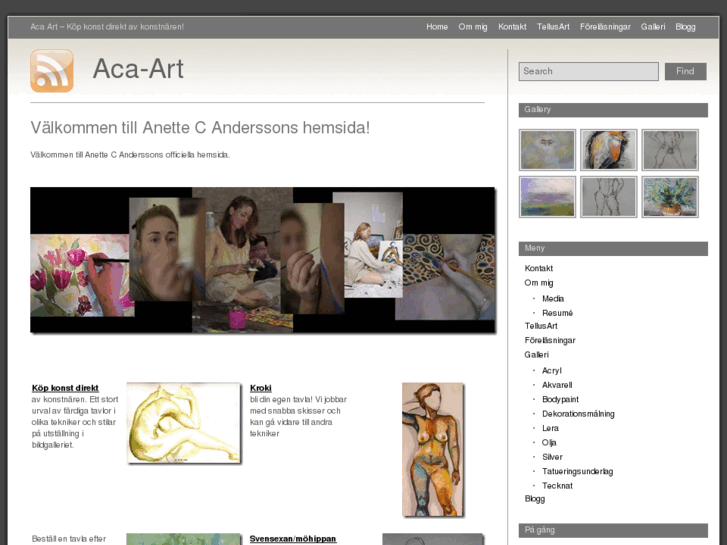Click the Kroki link
This screenshot has width=727, height=545.
[x=261, y=388]
